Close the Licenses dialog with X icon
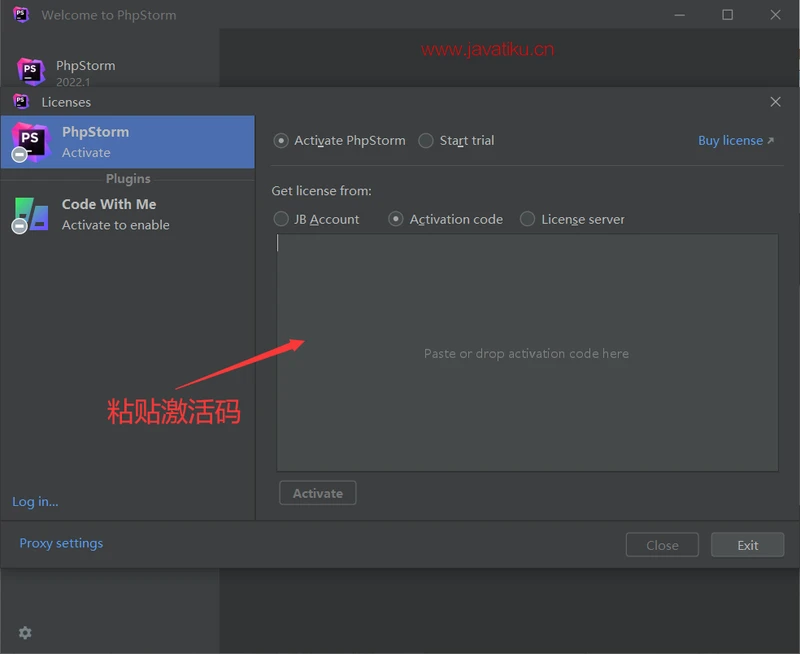 coord(775,102)
